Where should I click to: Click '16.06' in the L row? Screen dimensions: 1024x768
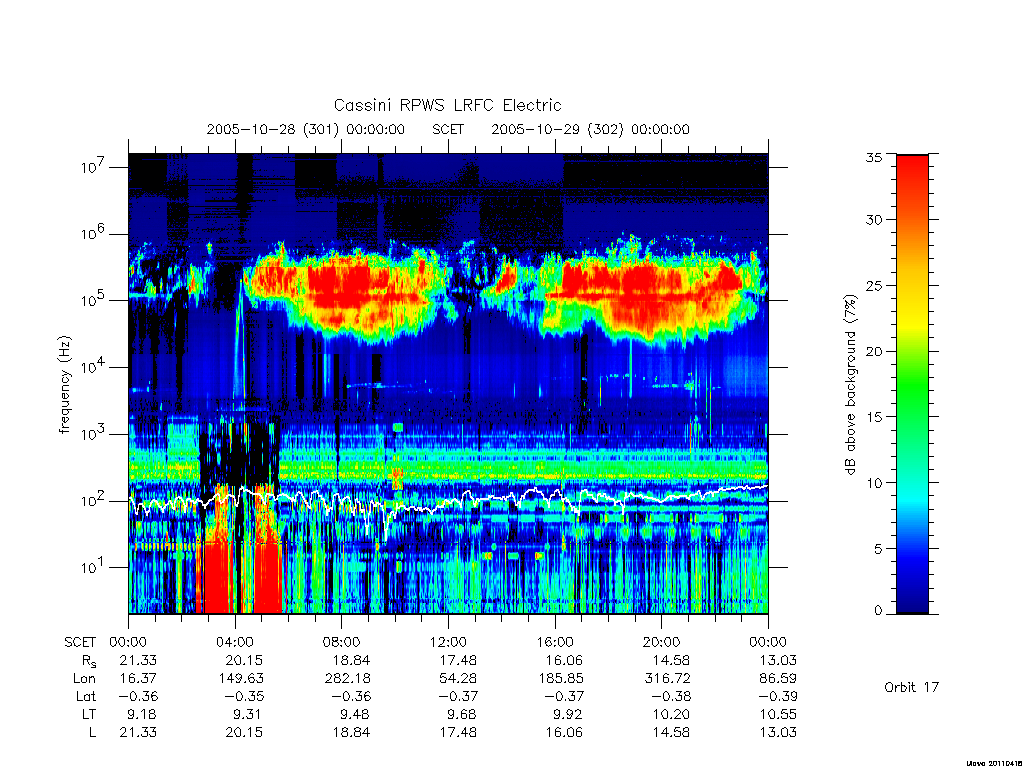pos(564,732)
